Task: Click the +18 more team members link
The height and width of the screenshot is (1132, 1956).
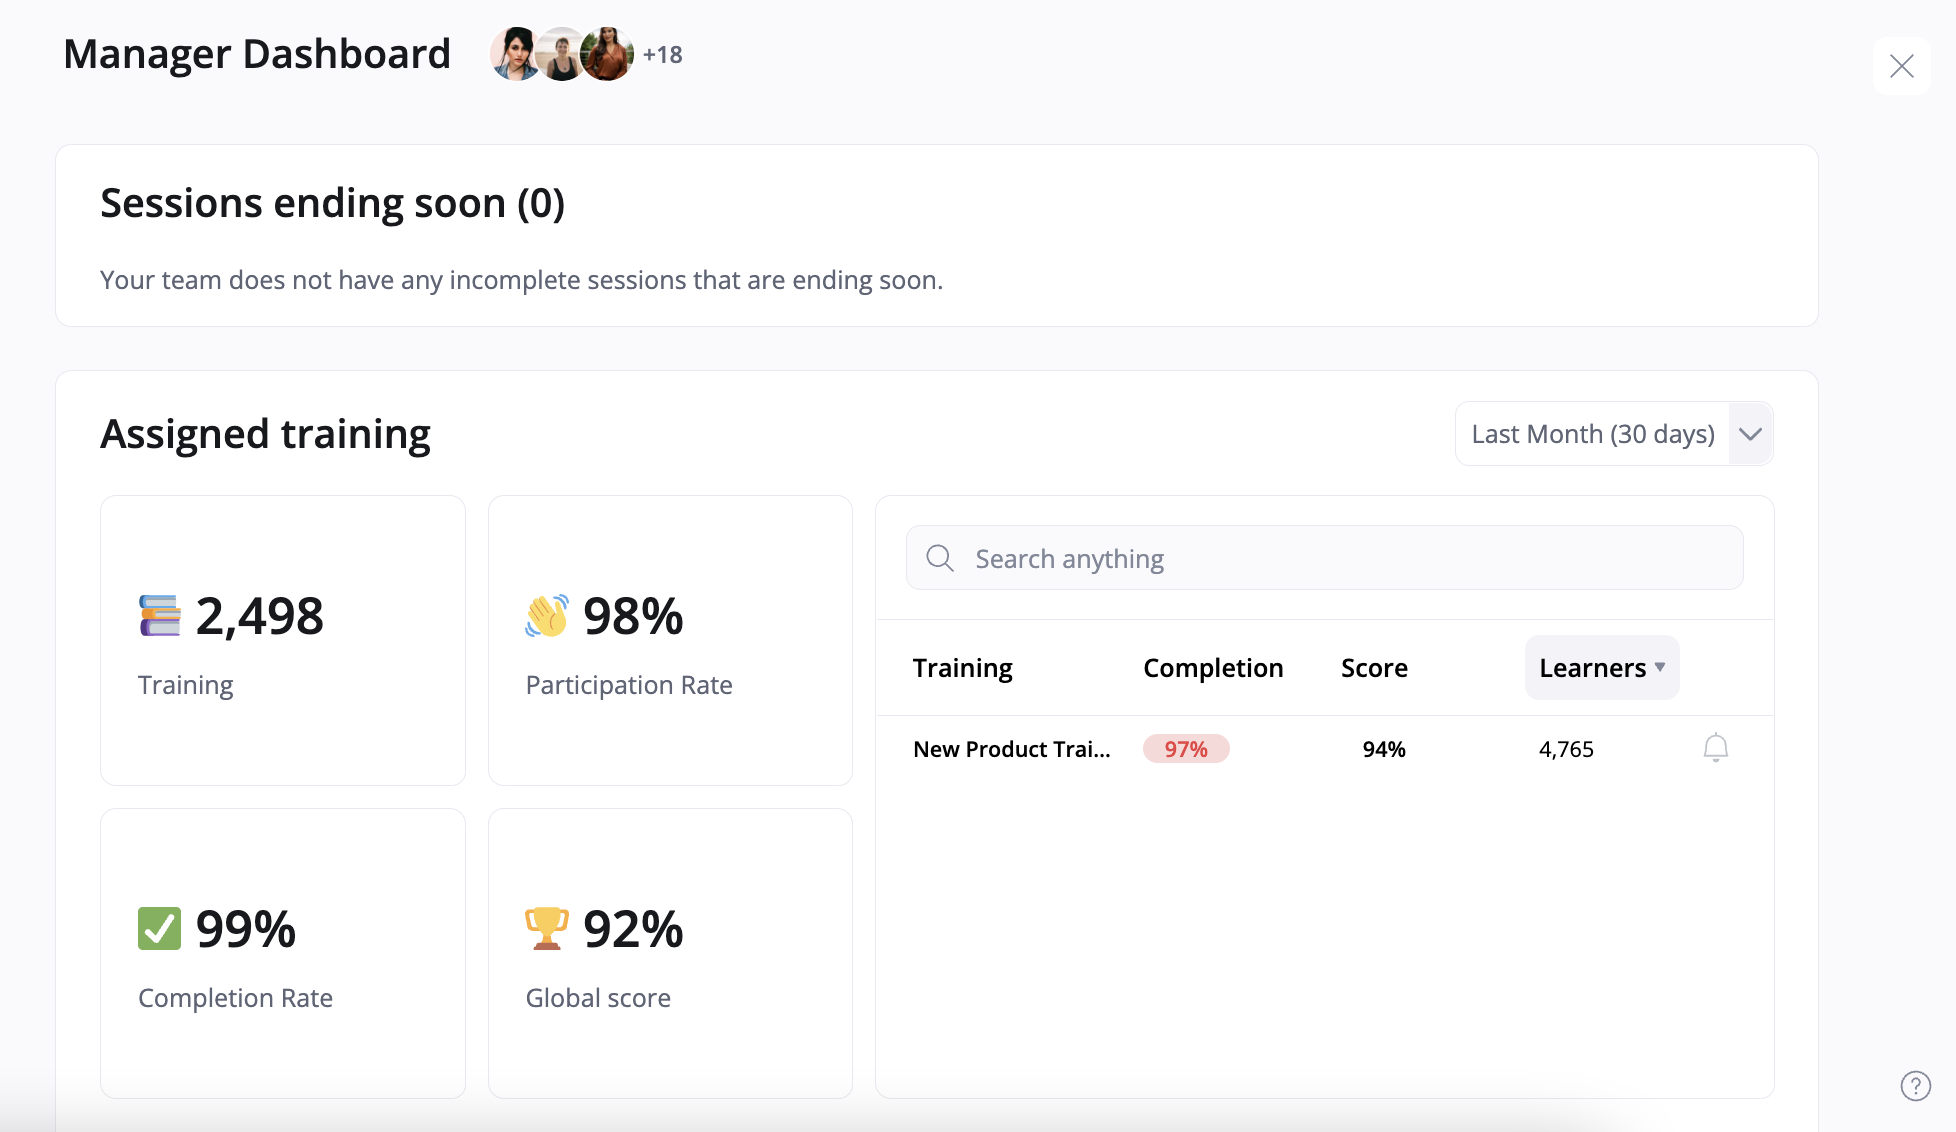Action: point(662,55)
